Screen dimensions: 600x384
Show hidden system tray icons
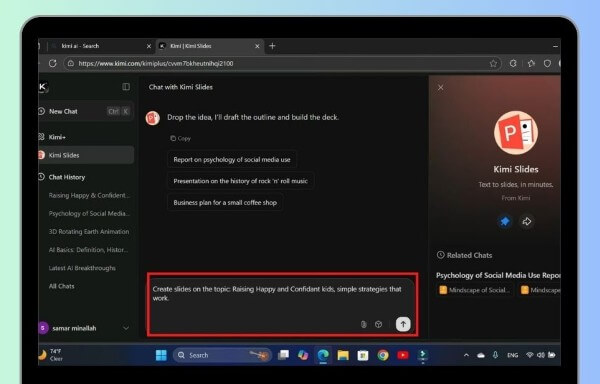pos(466,355)
